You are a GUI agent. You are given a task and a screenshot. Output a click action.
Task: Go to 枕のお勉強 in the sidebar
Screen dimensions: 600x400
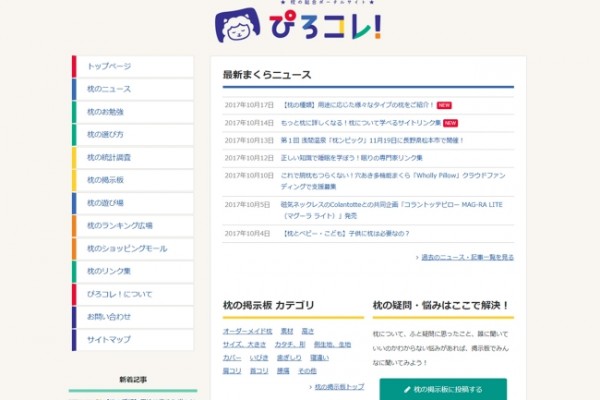pos(133,112)
